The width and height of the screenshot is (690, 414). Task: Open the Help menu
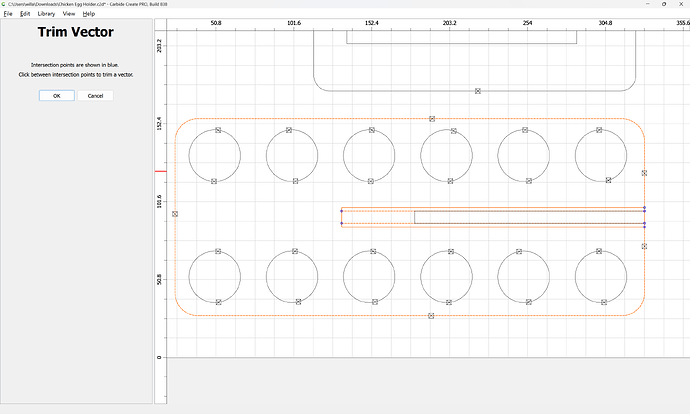[x=89, y=14]
